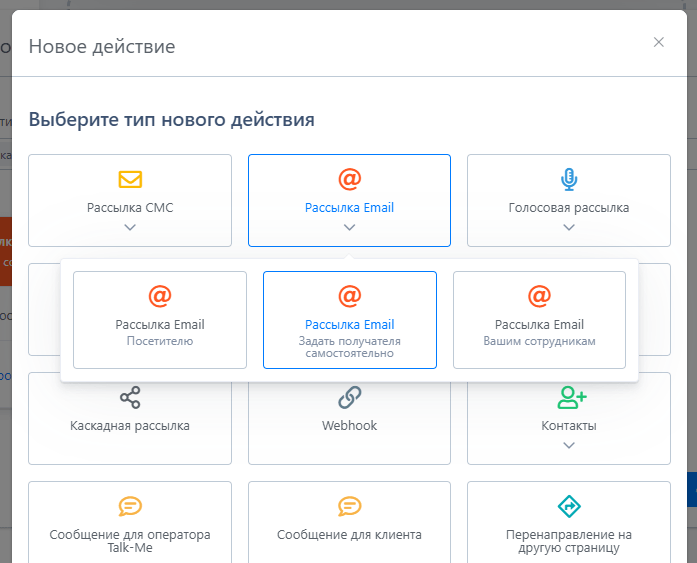The image size is (697, 563).
Task: Click the @ icon above Вашим сотрудникам
Action: (x=539, y=296)
